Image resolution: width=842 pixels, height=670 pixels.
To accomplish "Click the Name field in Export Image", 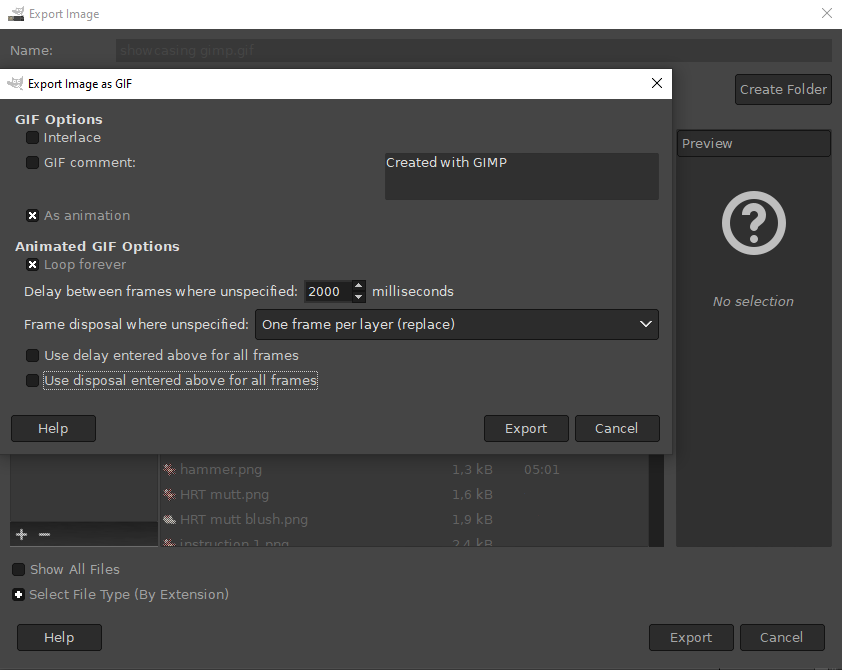I will [474, 50].
